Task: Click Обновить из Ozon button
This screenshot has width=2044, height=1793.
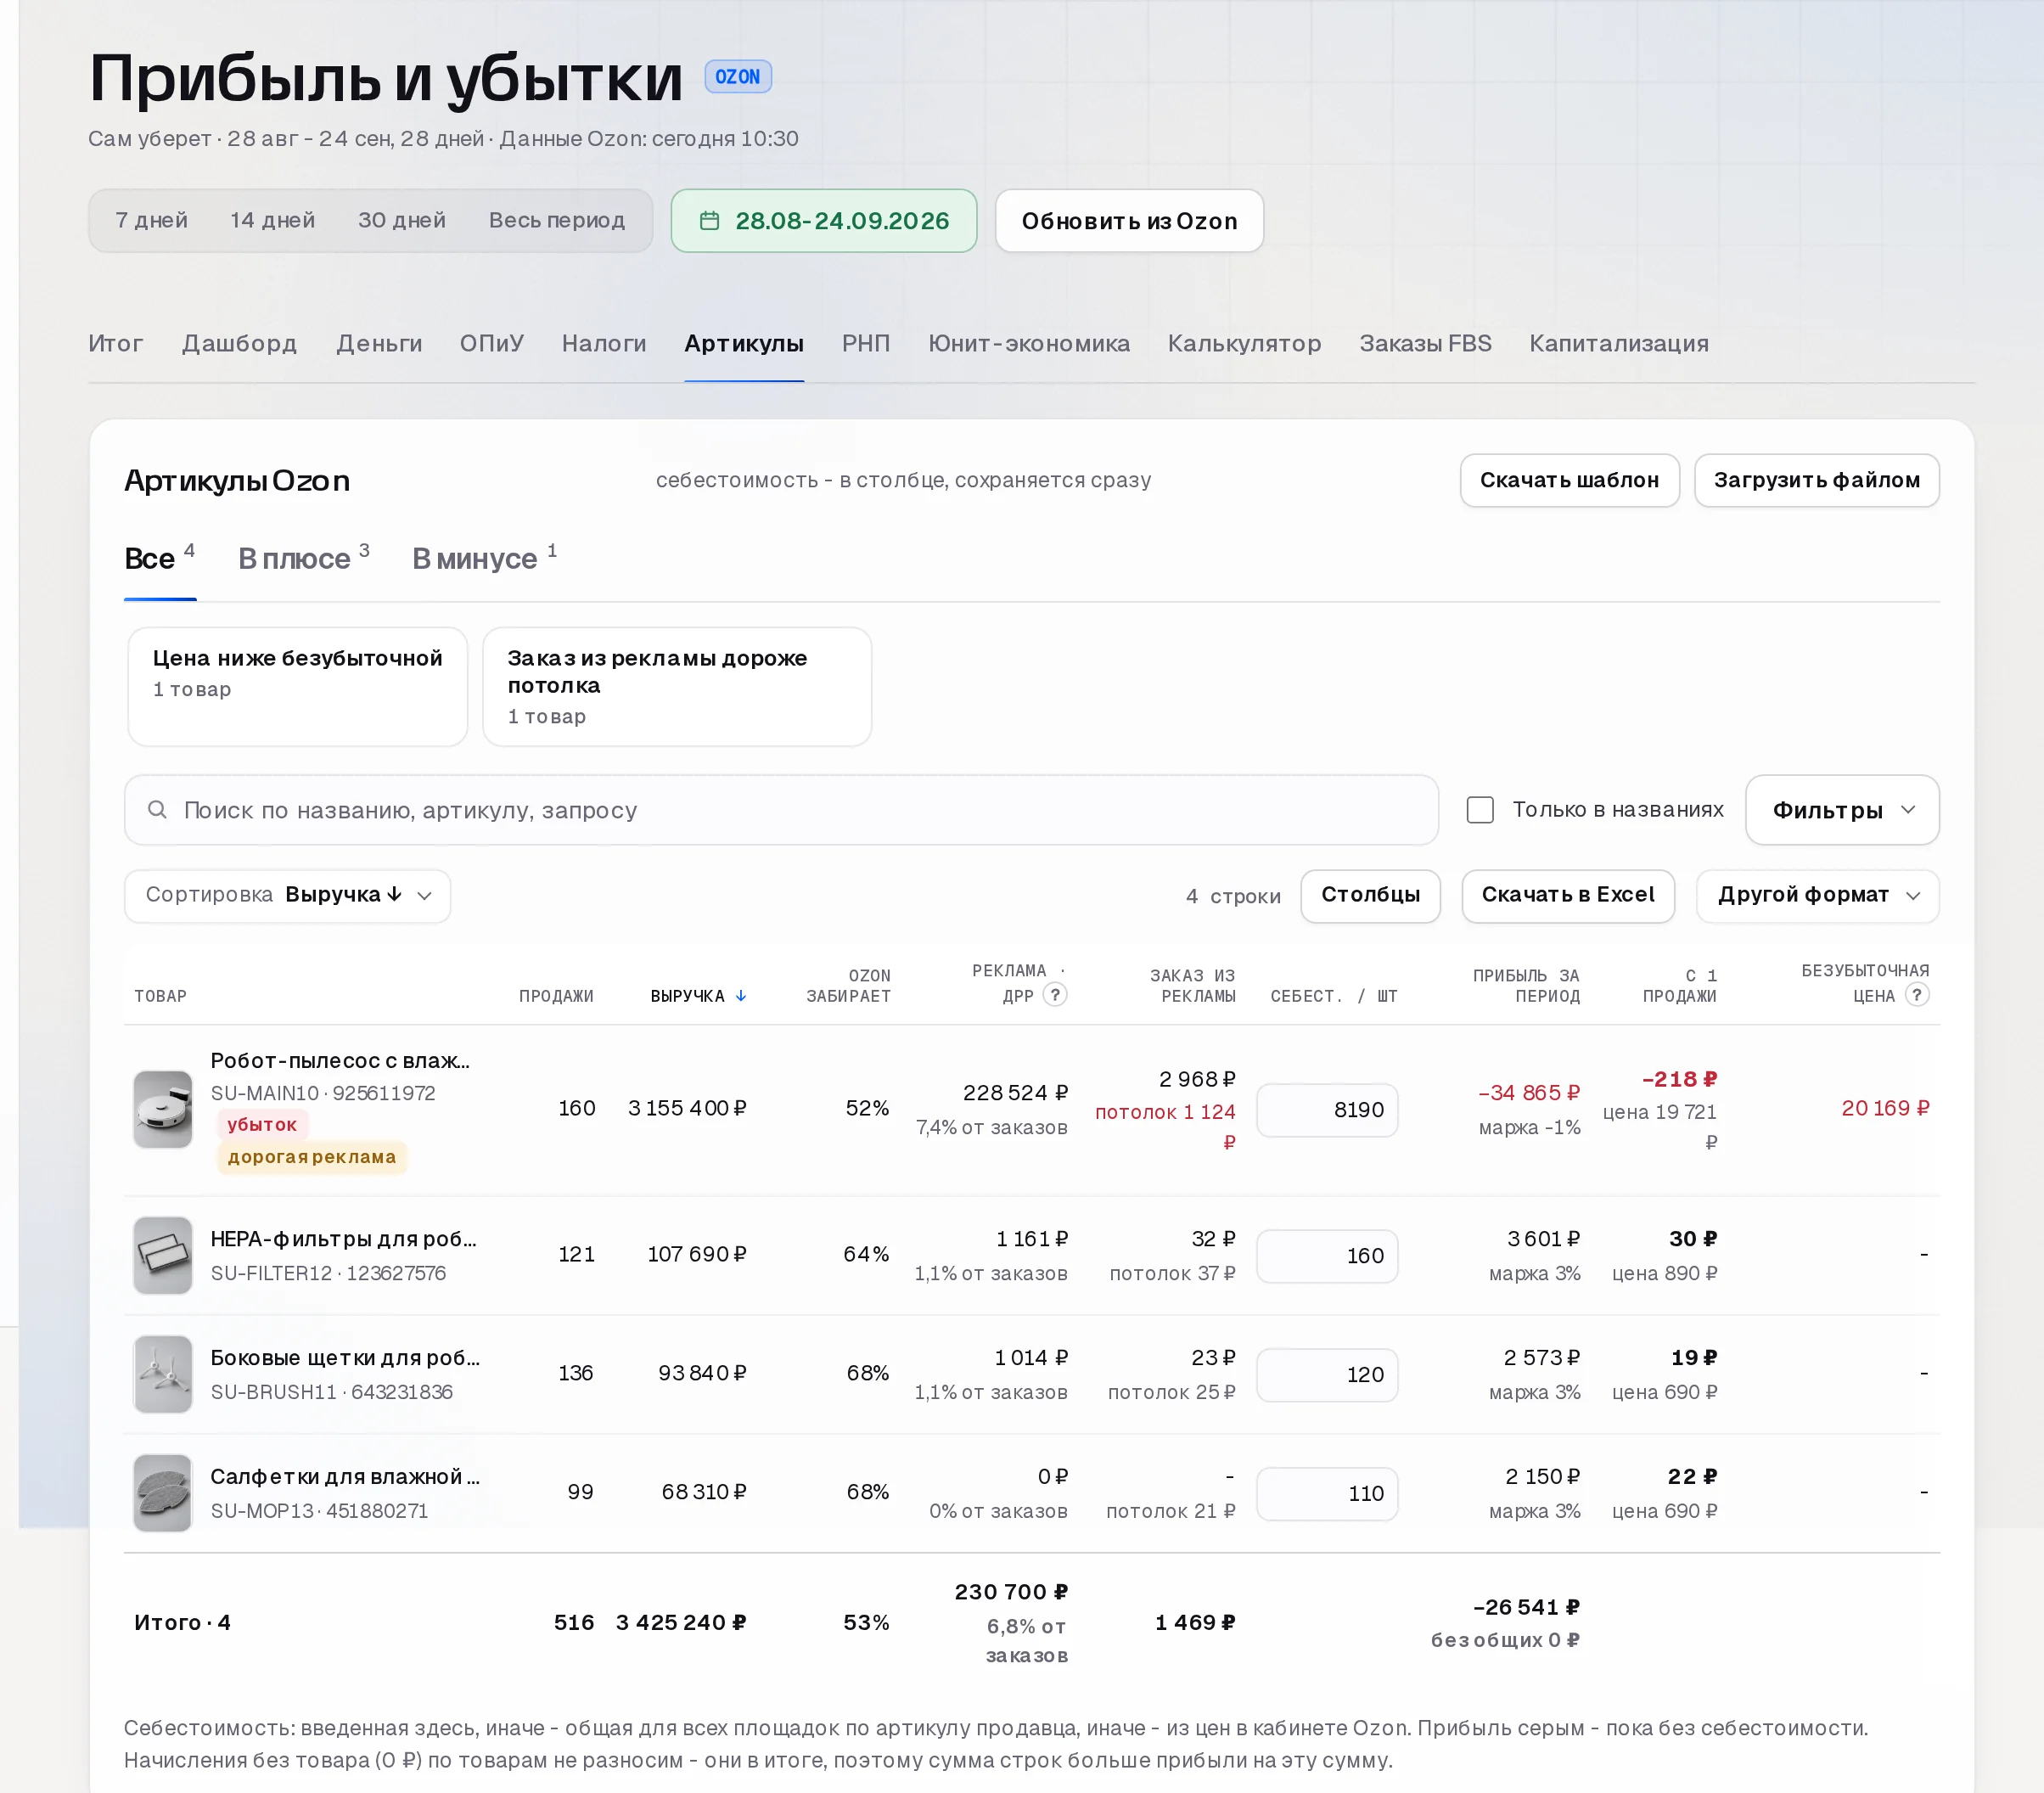Action: pyautogui.click(x=1129, y=221)
